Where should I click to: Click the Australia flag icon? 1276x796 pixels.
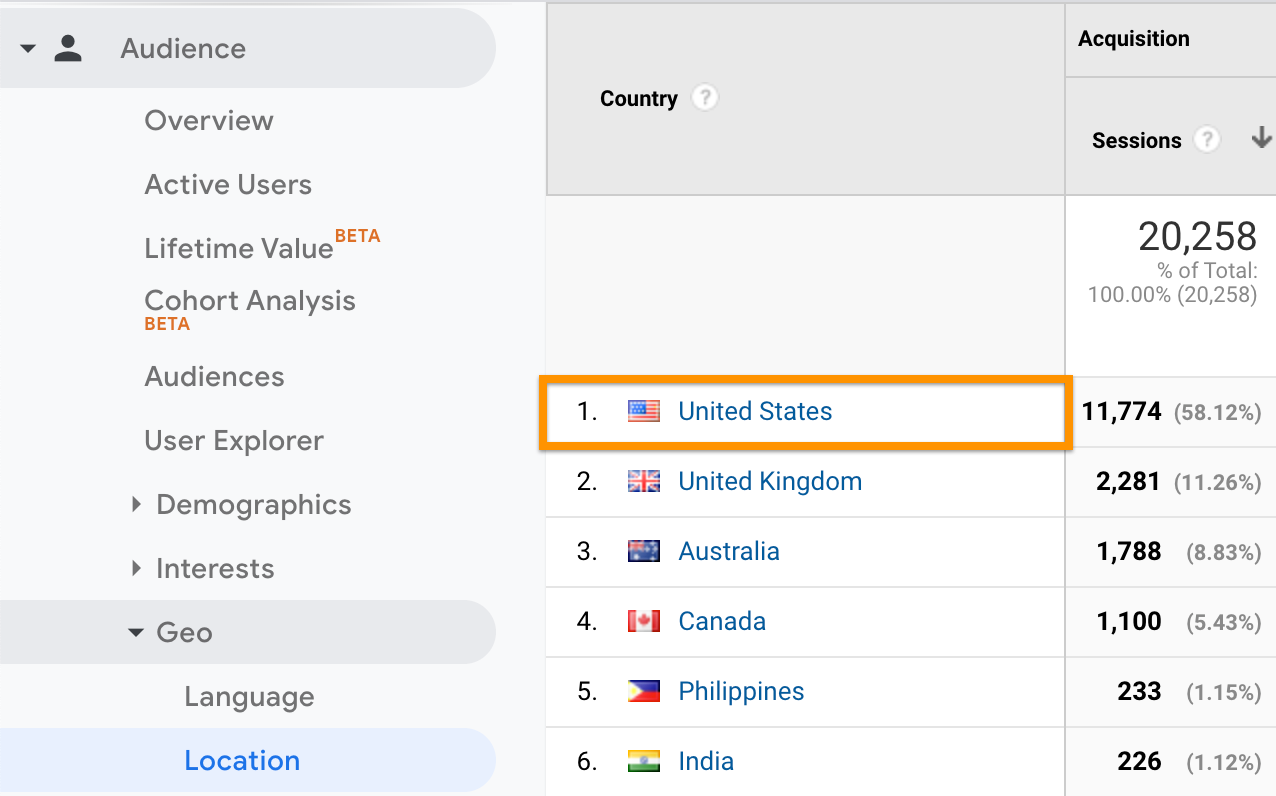(643, 551)
